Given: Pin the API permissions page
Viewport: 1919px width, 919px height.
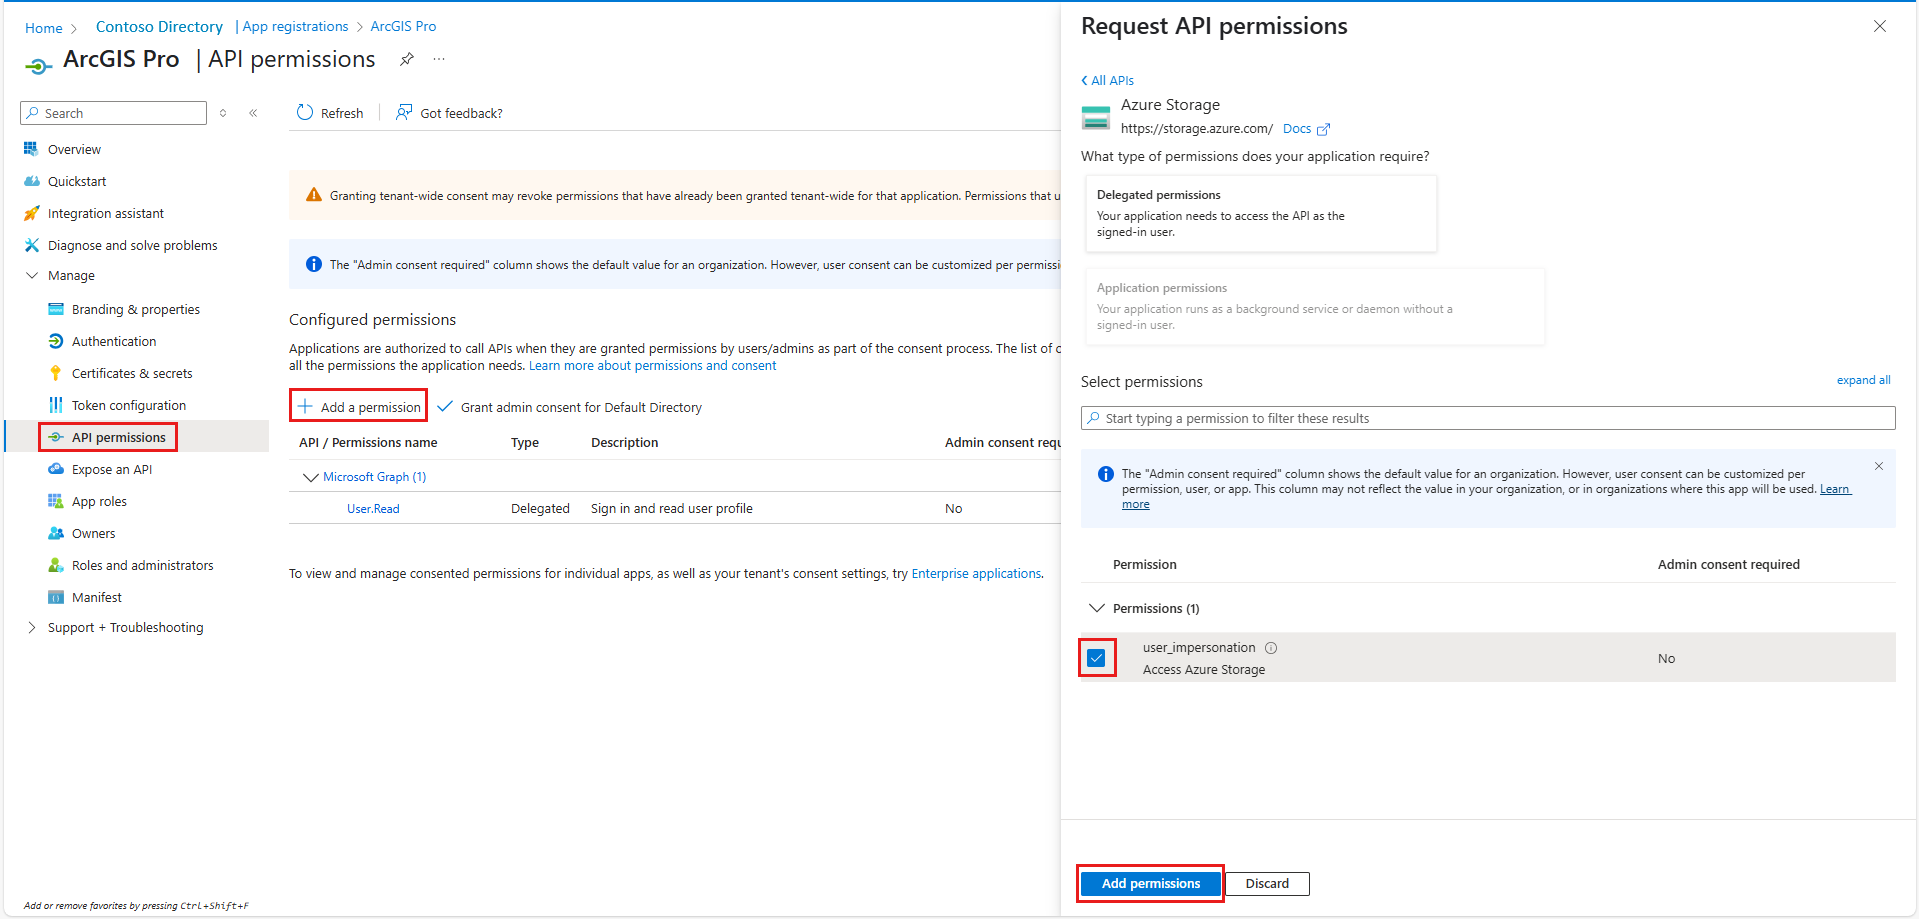Looking at the screenshot, I should (x=407, y=60).
